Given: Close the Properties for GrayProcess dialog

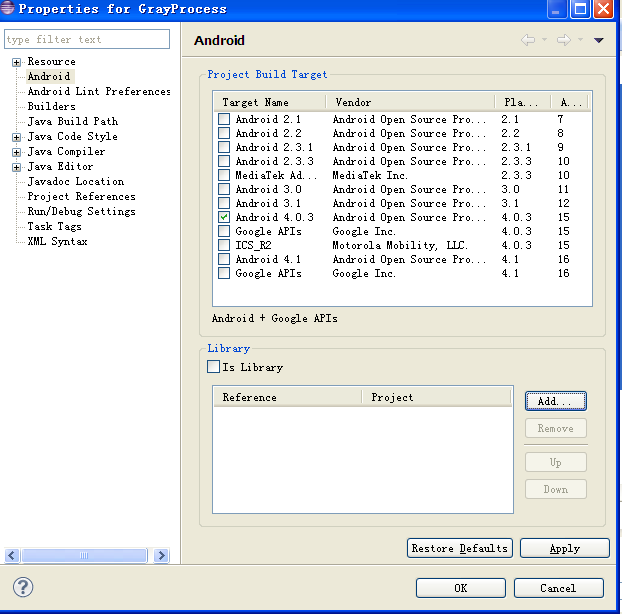Looking at the screenshot, I should coord(604,9).
